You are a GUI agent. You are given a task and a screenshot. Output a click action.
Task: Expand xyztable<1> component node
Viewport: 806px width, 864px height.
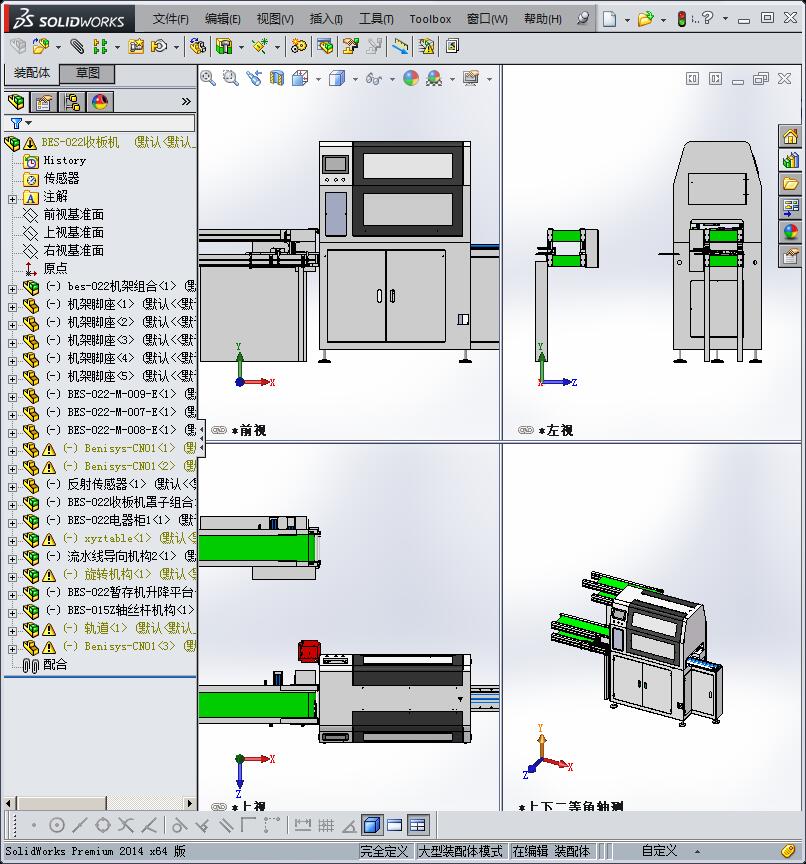[13, 541]
